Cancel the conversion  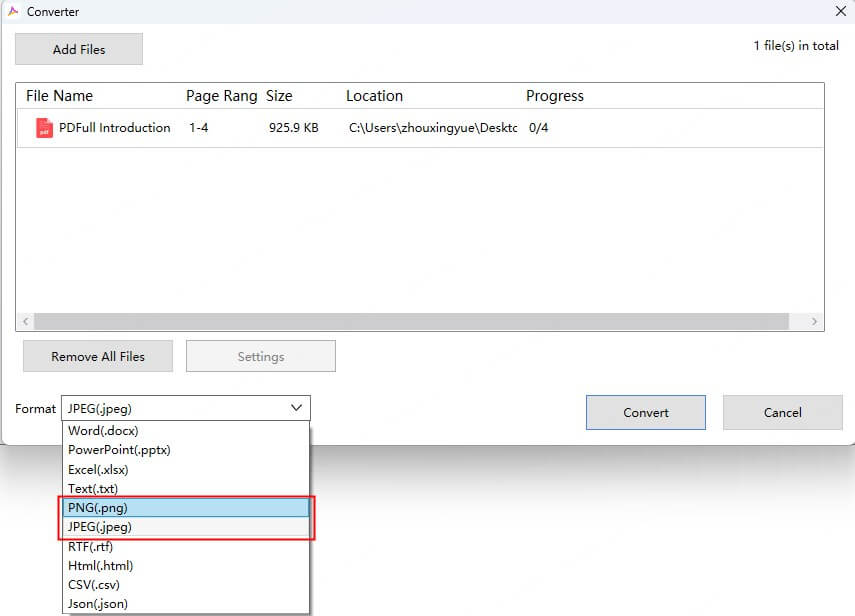click(782, 412)
